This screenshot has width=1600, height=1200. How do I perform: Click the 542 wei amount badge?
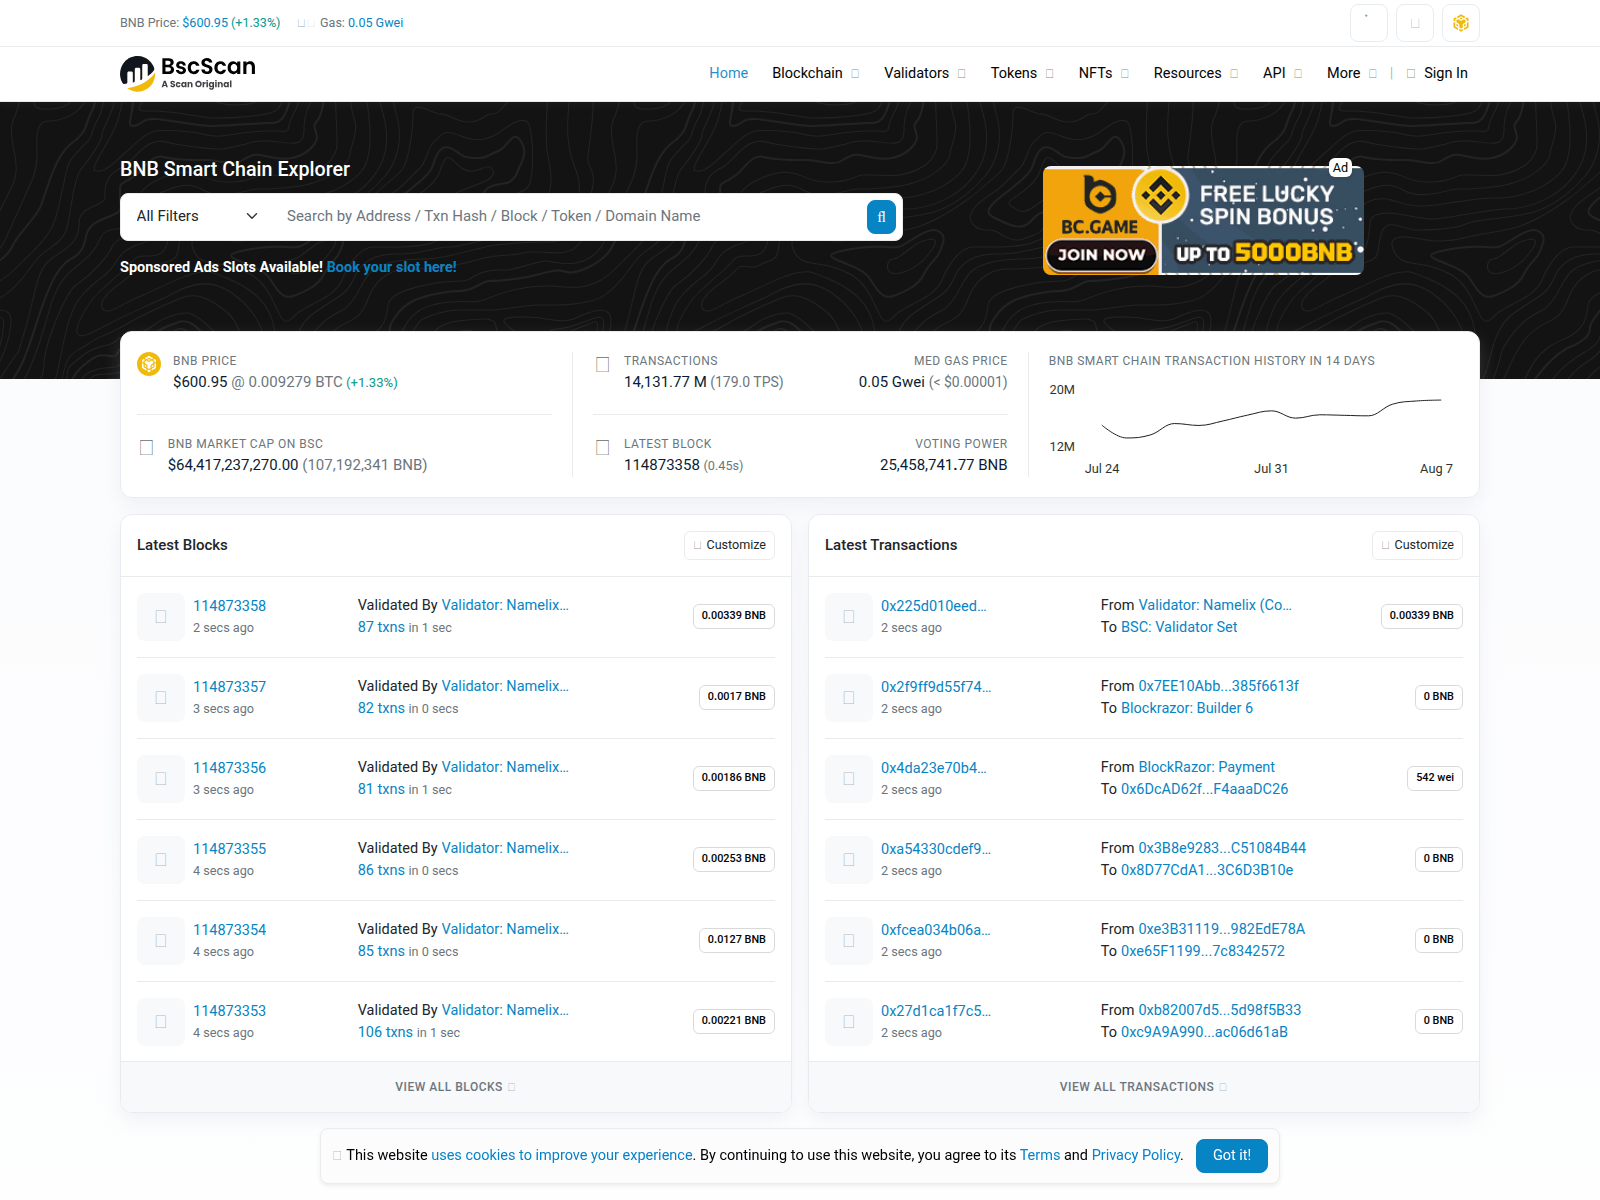click(x=1435, y=778)
